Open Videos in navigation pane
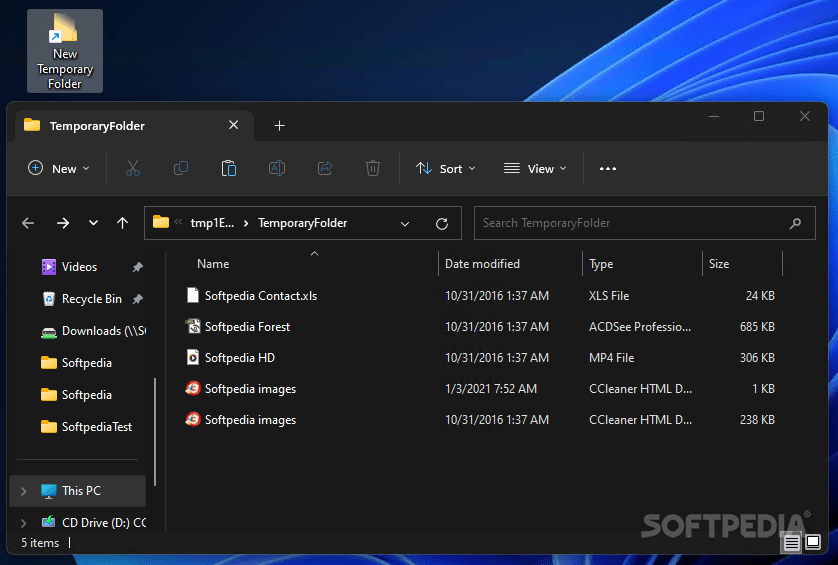Viewport: 838px width, 565px height. (x=79, y=267)
